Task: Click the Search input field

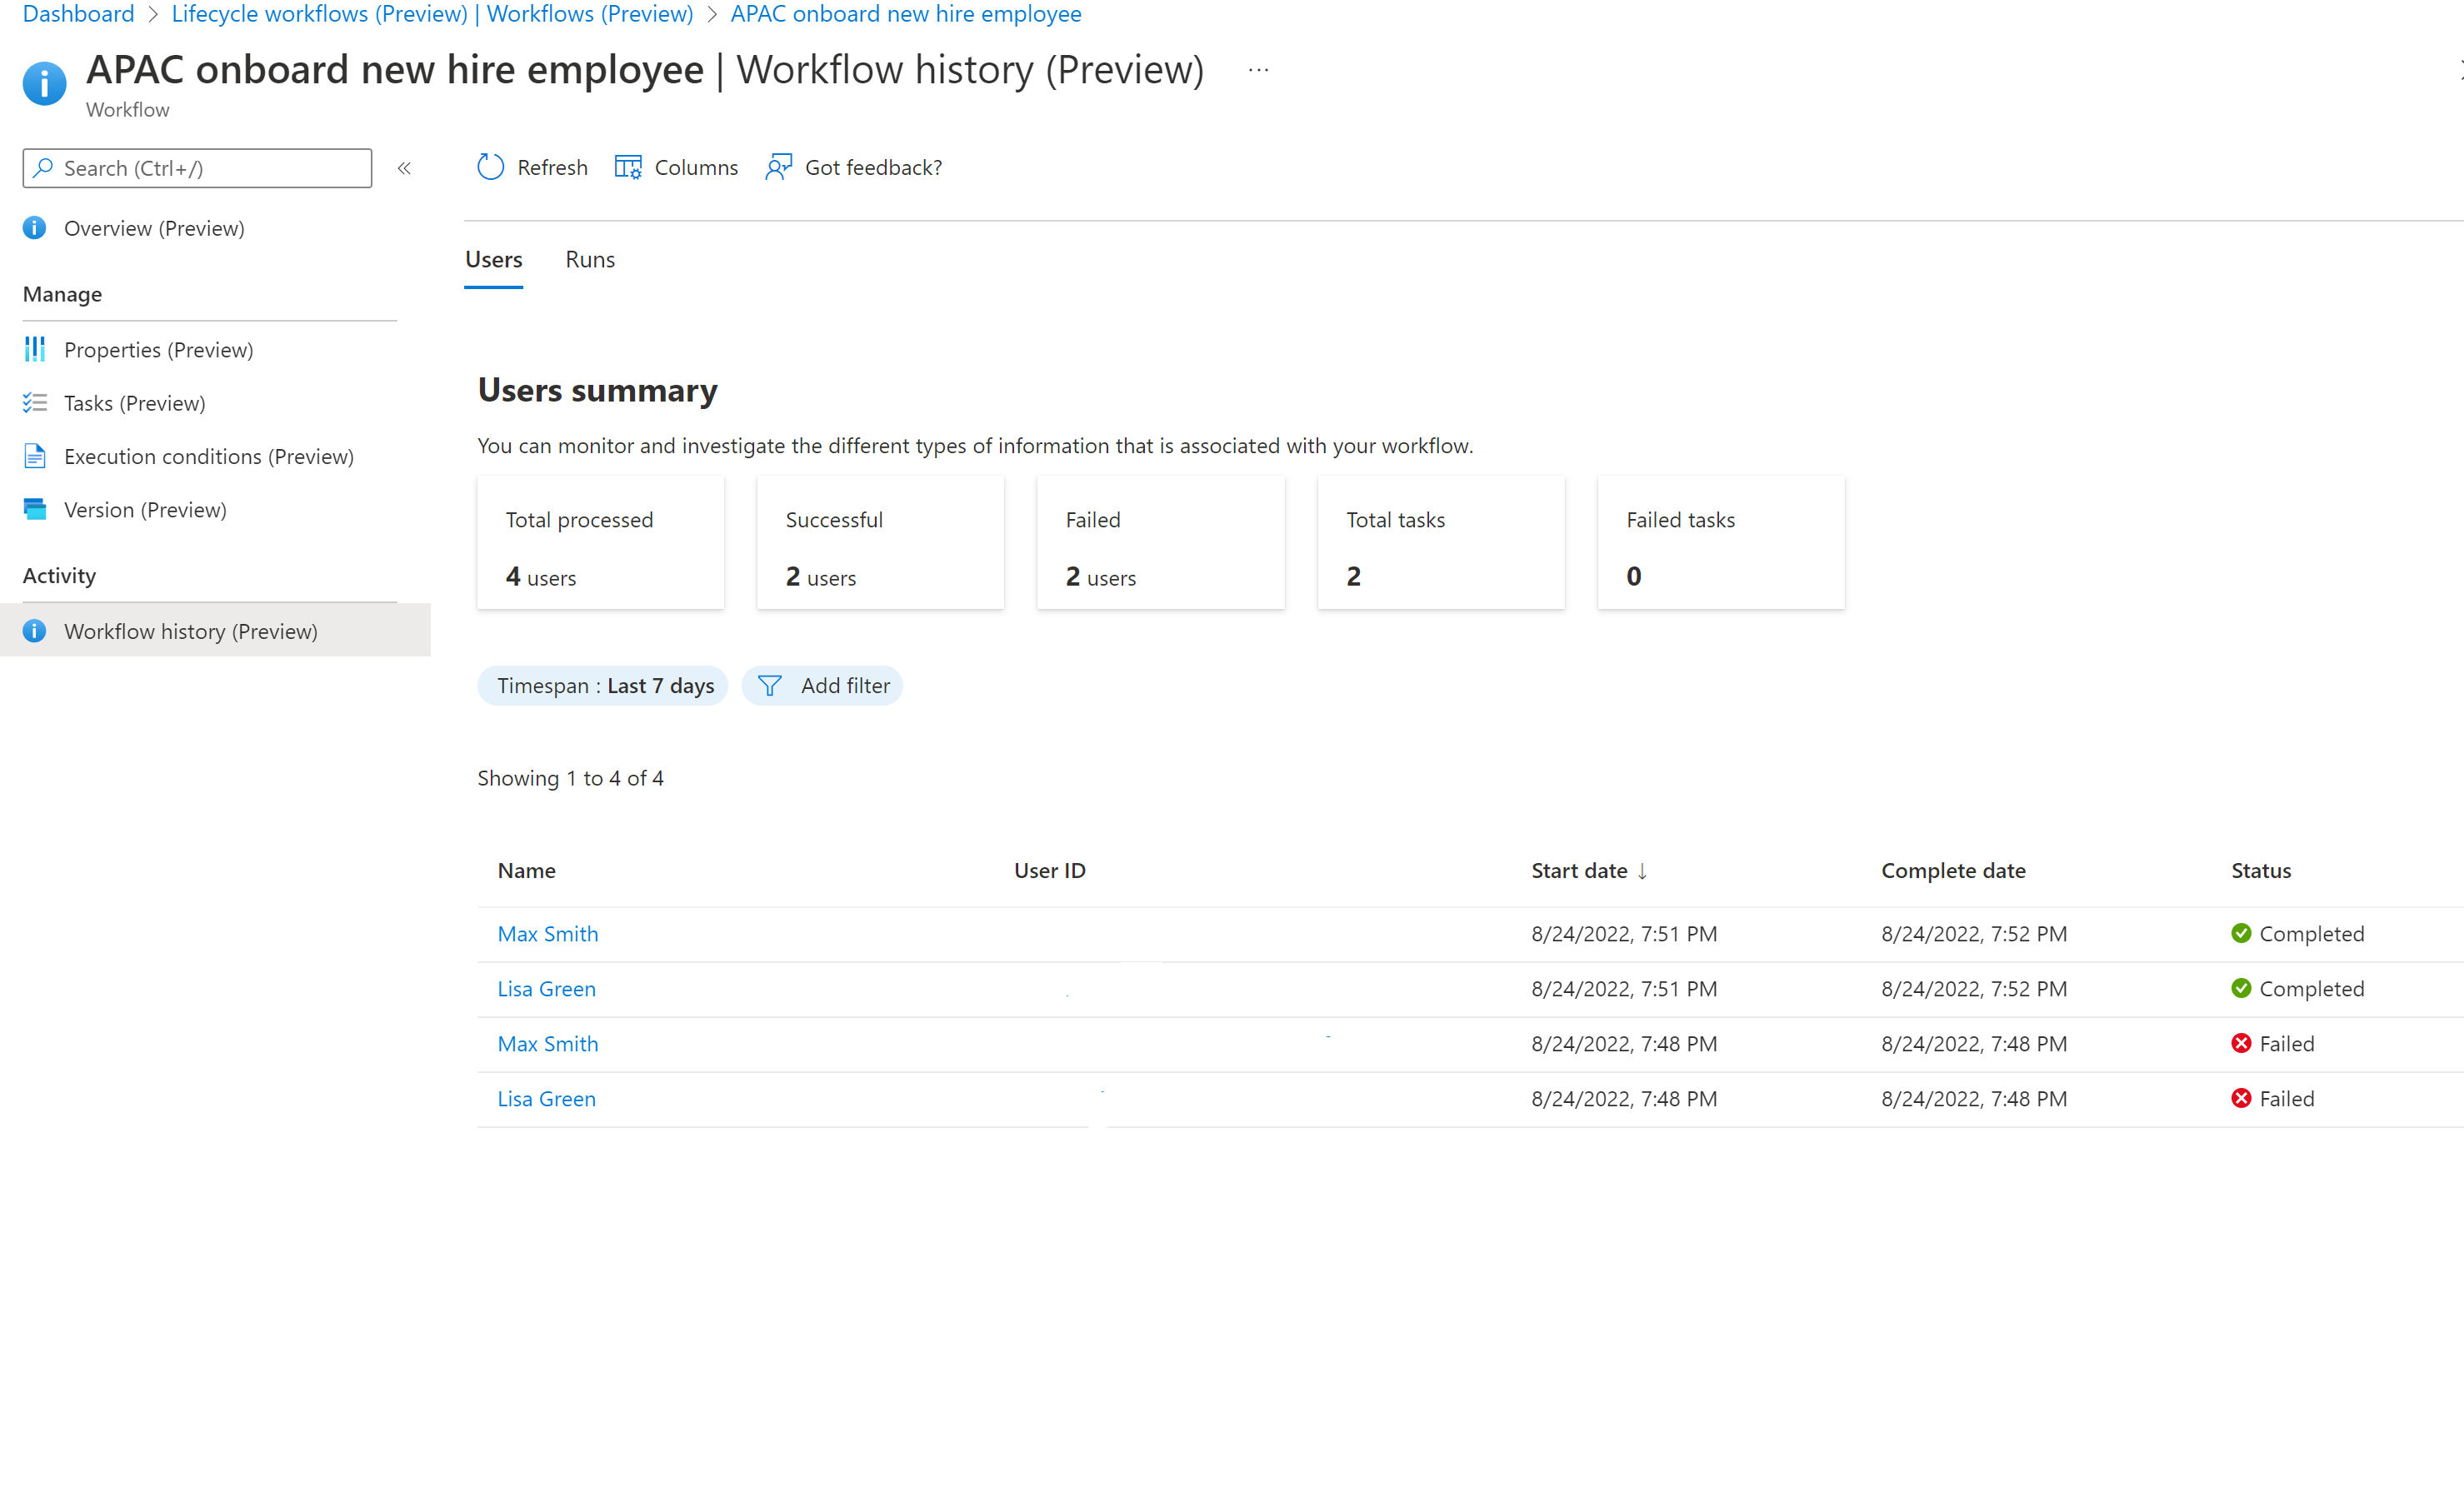Action: (197, 167)
